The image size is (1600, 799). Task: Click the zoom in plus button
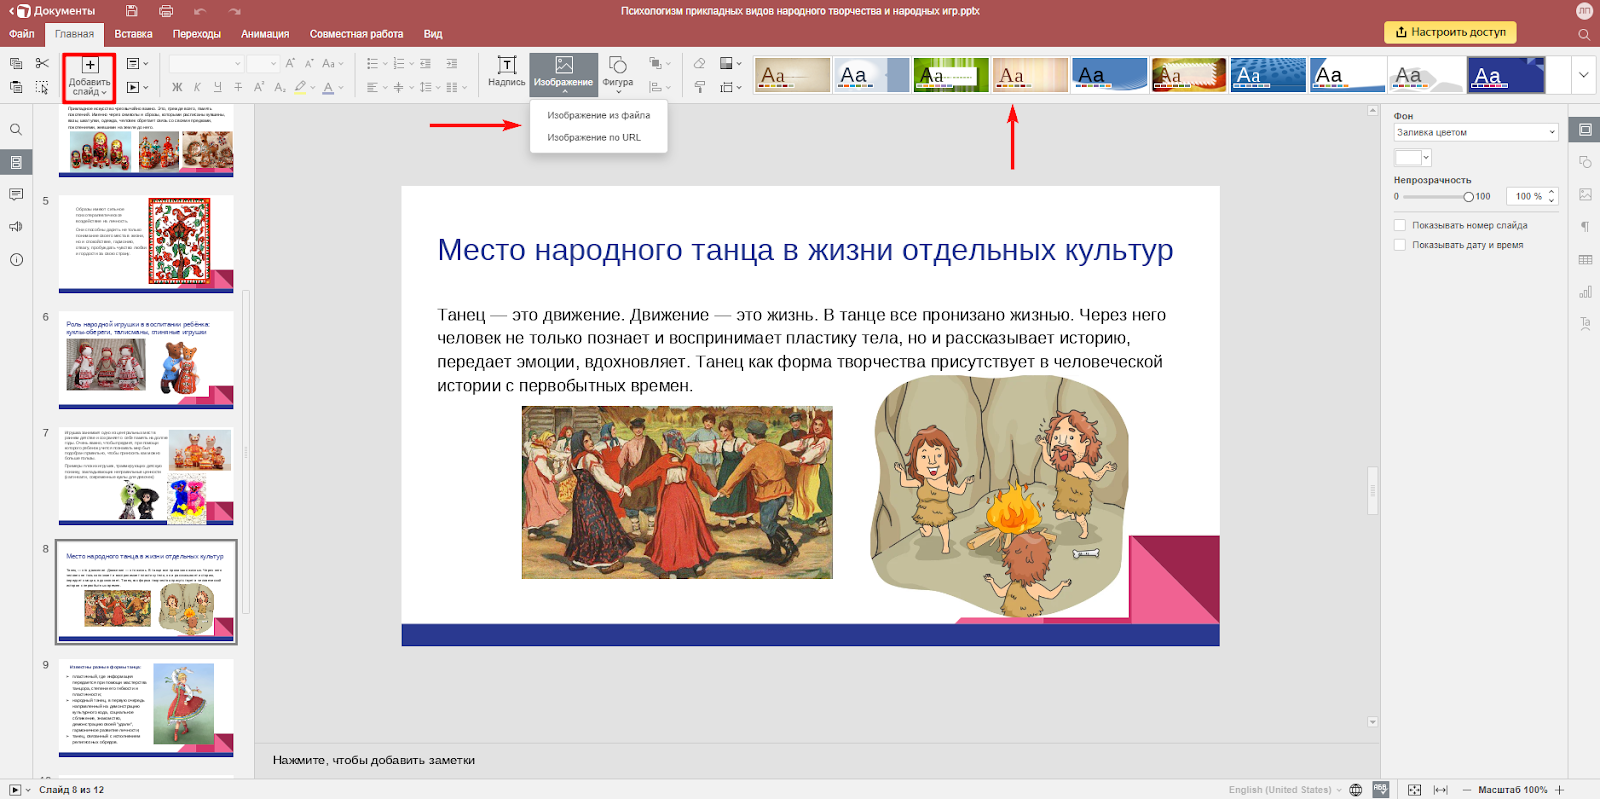tap(1559, 790)
